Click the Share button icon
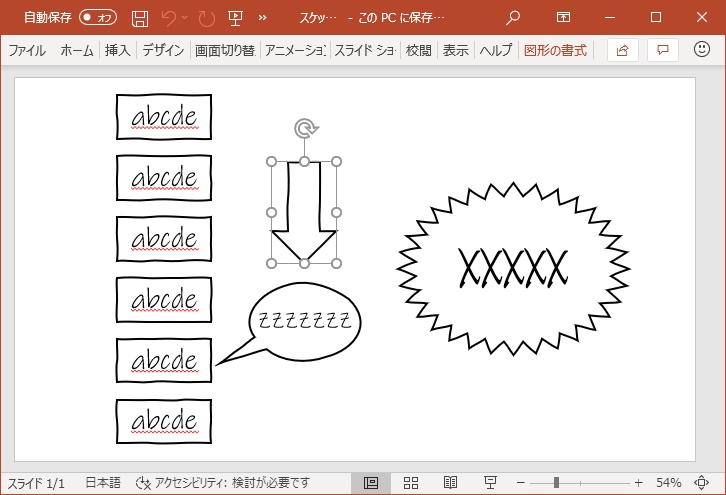The width and height of the screenshot is (726, 495). pyautogui.click(x=622, y=50)
